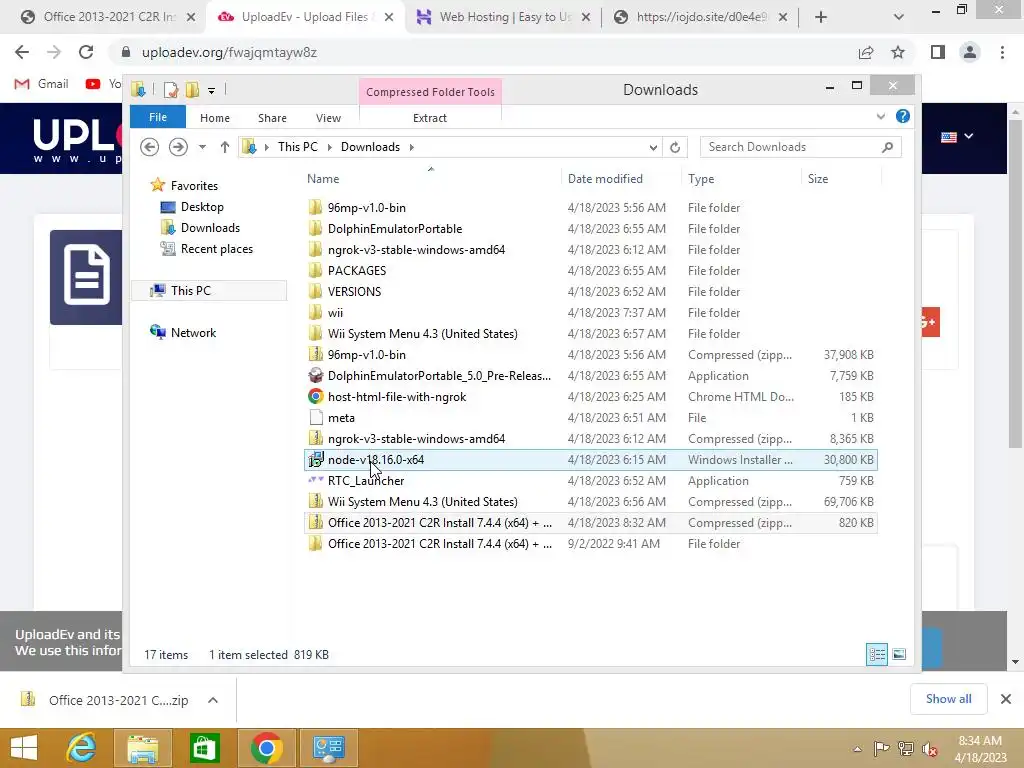The height and width of the screenshot is (768, 1024).
Task: Select Recent places in navigation pane
Action: tap(217, 249)
